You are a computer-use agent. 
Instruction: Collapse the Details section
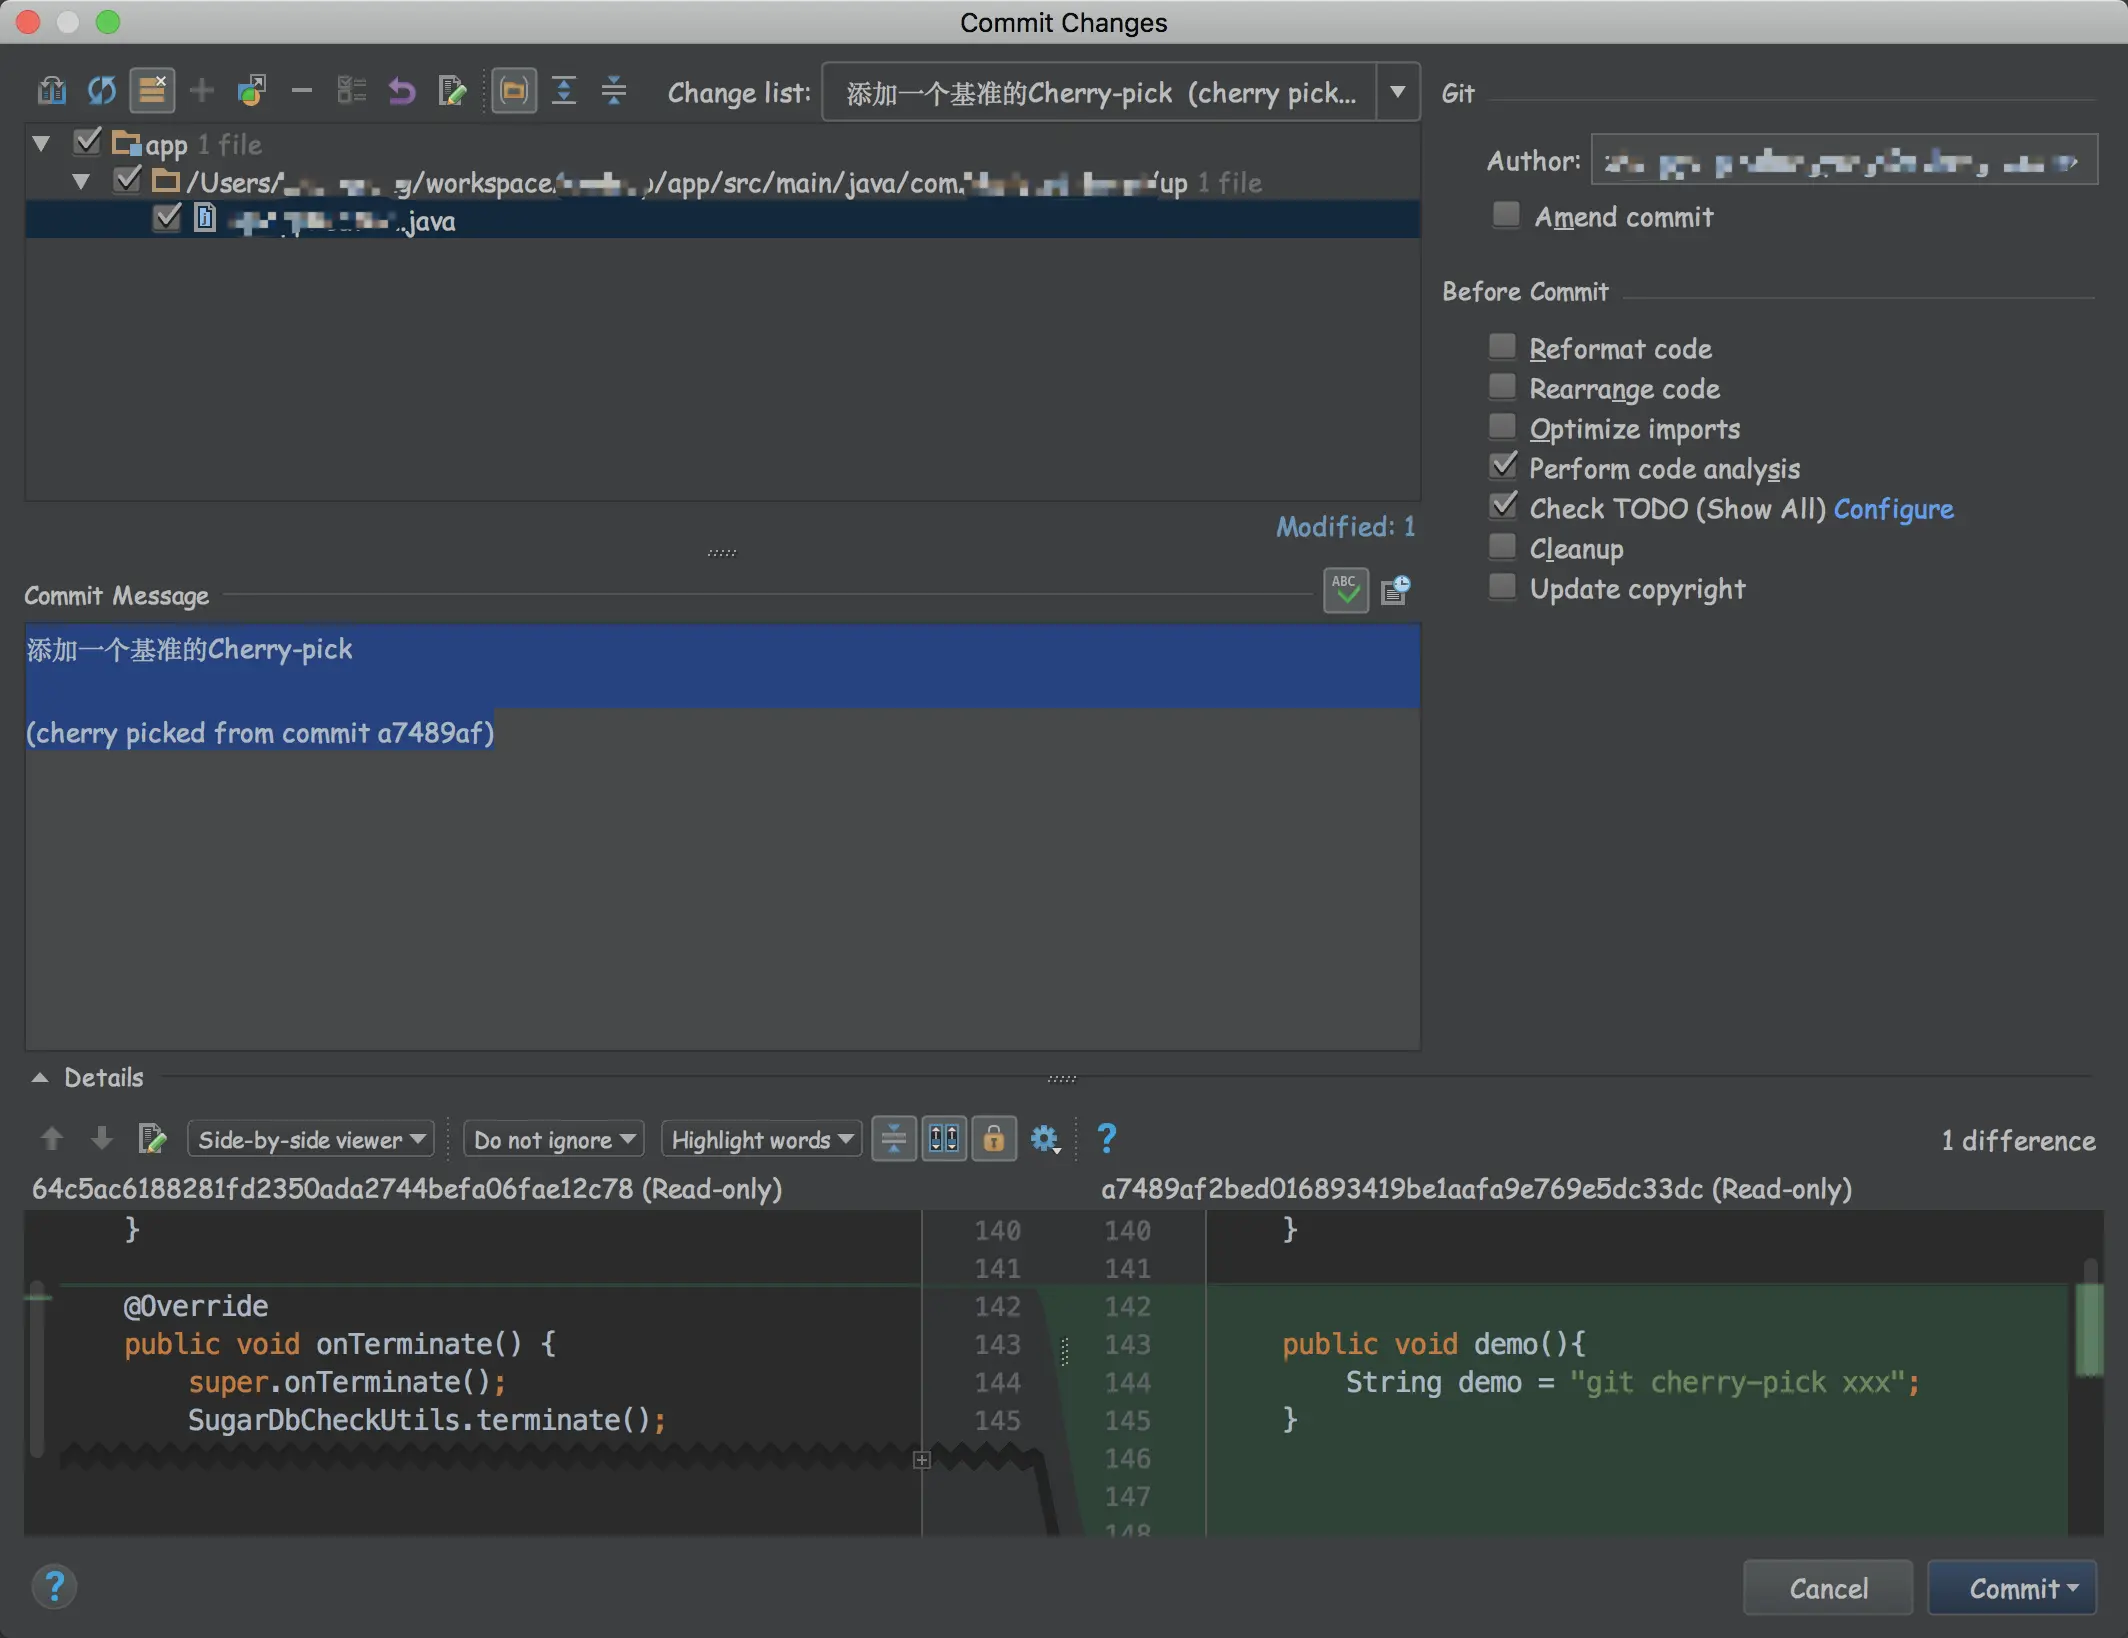(40, 1078)
